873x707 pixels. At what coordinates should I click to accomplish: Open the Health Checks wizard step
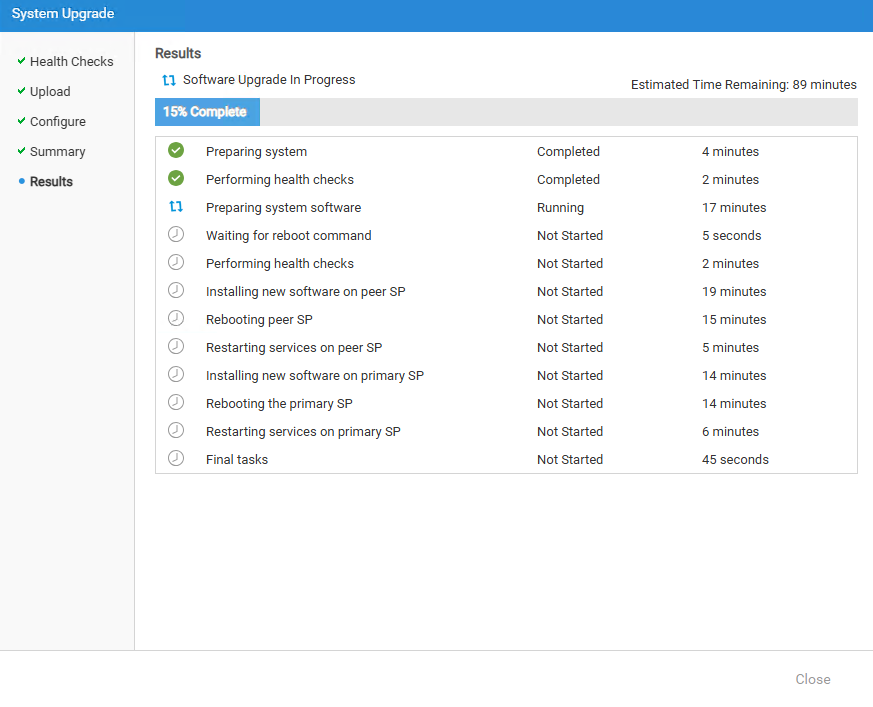click(x=71, y=61)
